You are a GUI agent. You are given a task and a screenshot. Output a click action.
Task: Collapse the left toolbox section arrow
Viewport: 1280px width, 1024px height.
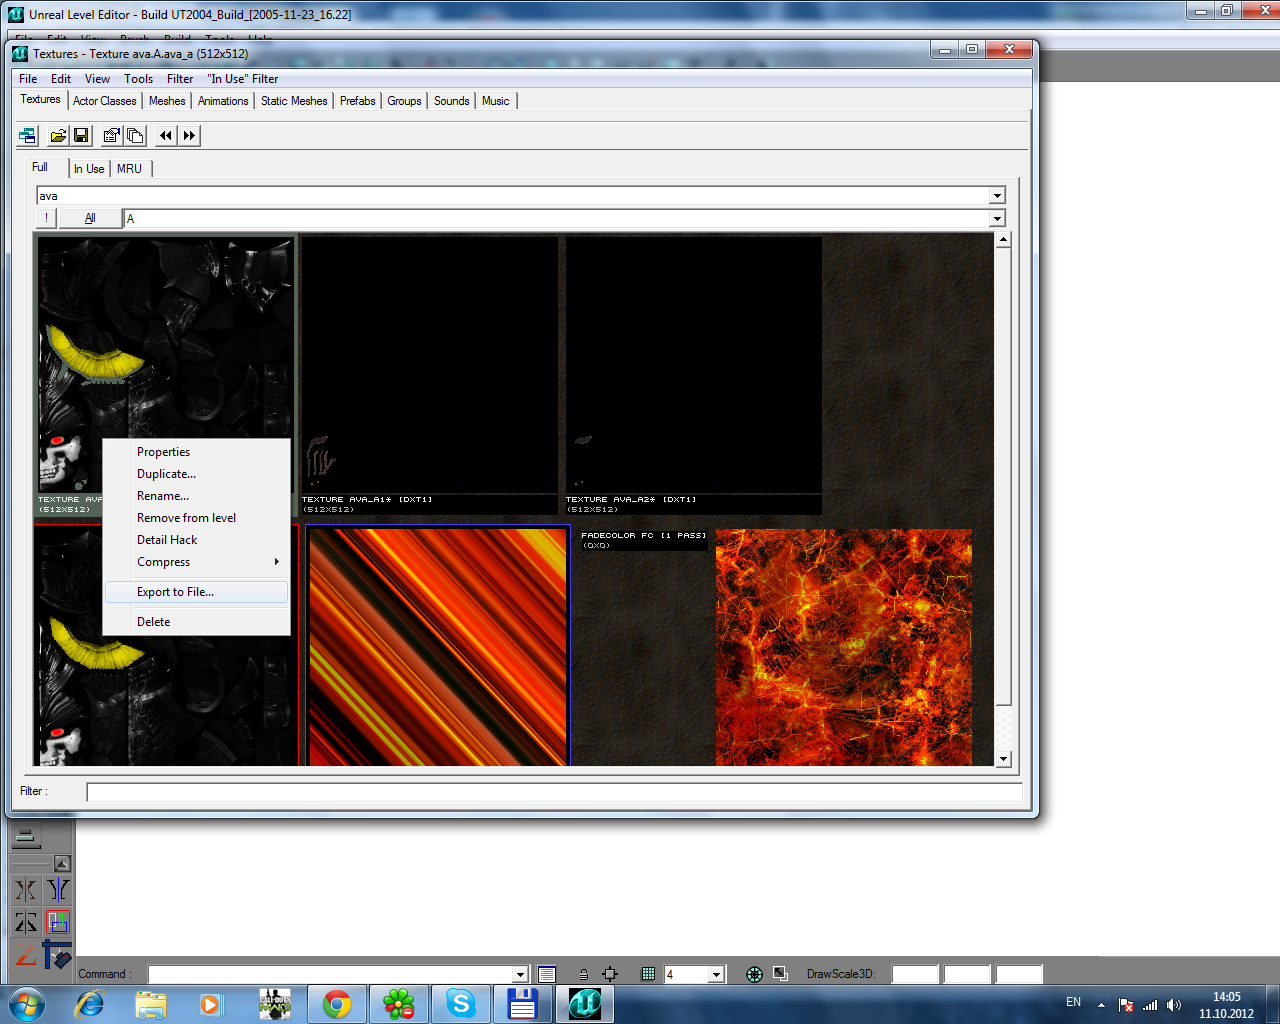pos(62,863)
